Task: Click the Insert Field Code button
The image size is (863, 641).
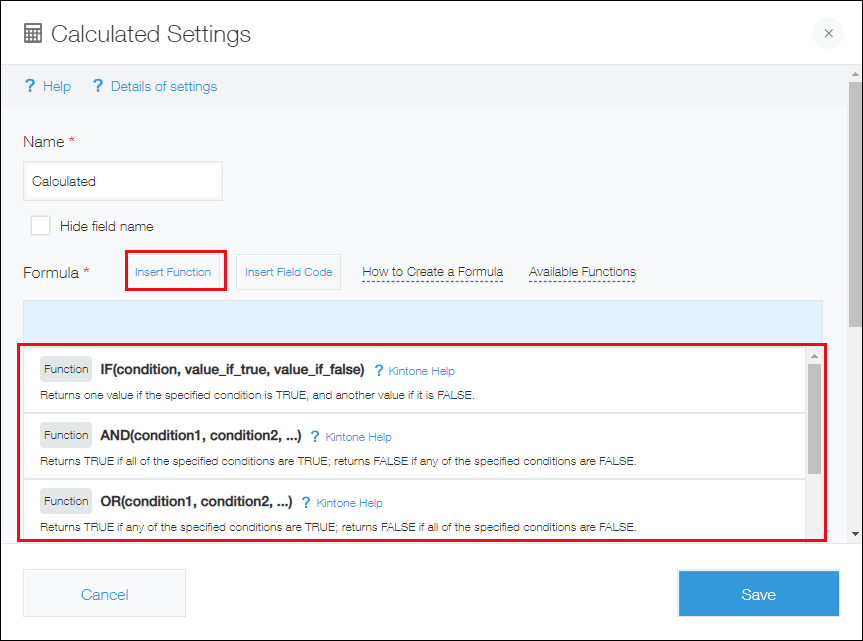Action: click(287, 271)
